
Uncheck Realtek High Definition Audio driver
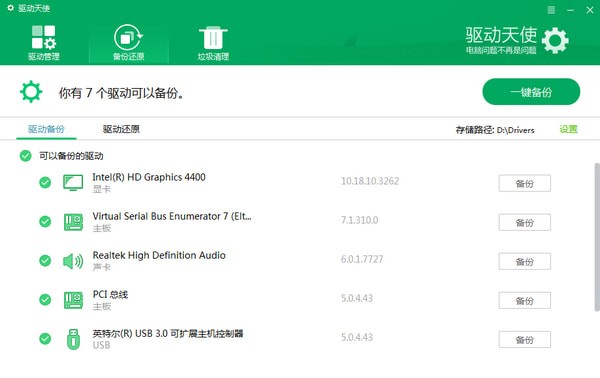[45, 261]
